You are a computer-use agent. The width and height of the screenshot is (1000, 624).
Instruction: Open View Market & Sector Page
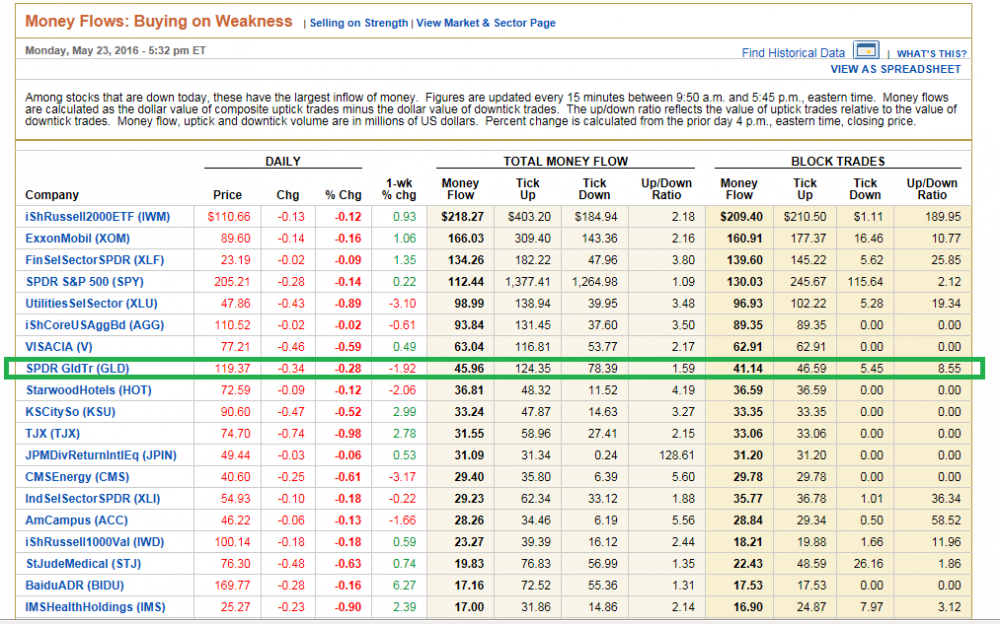[486, 23]
